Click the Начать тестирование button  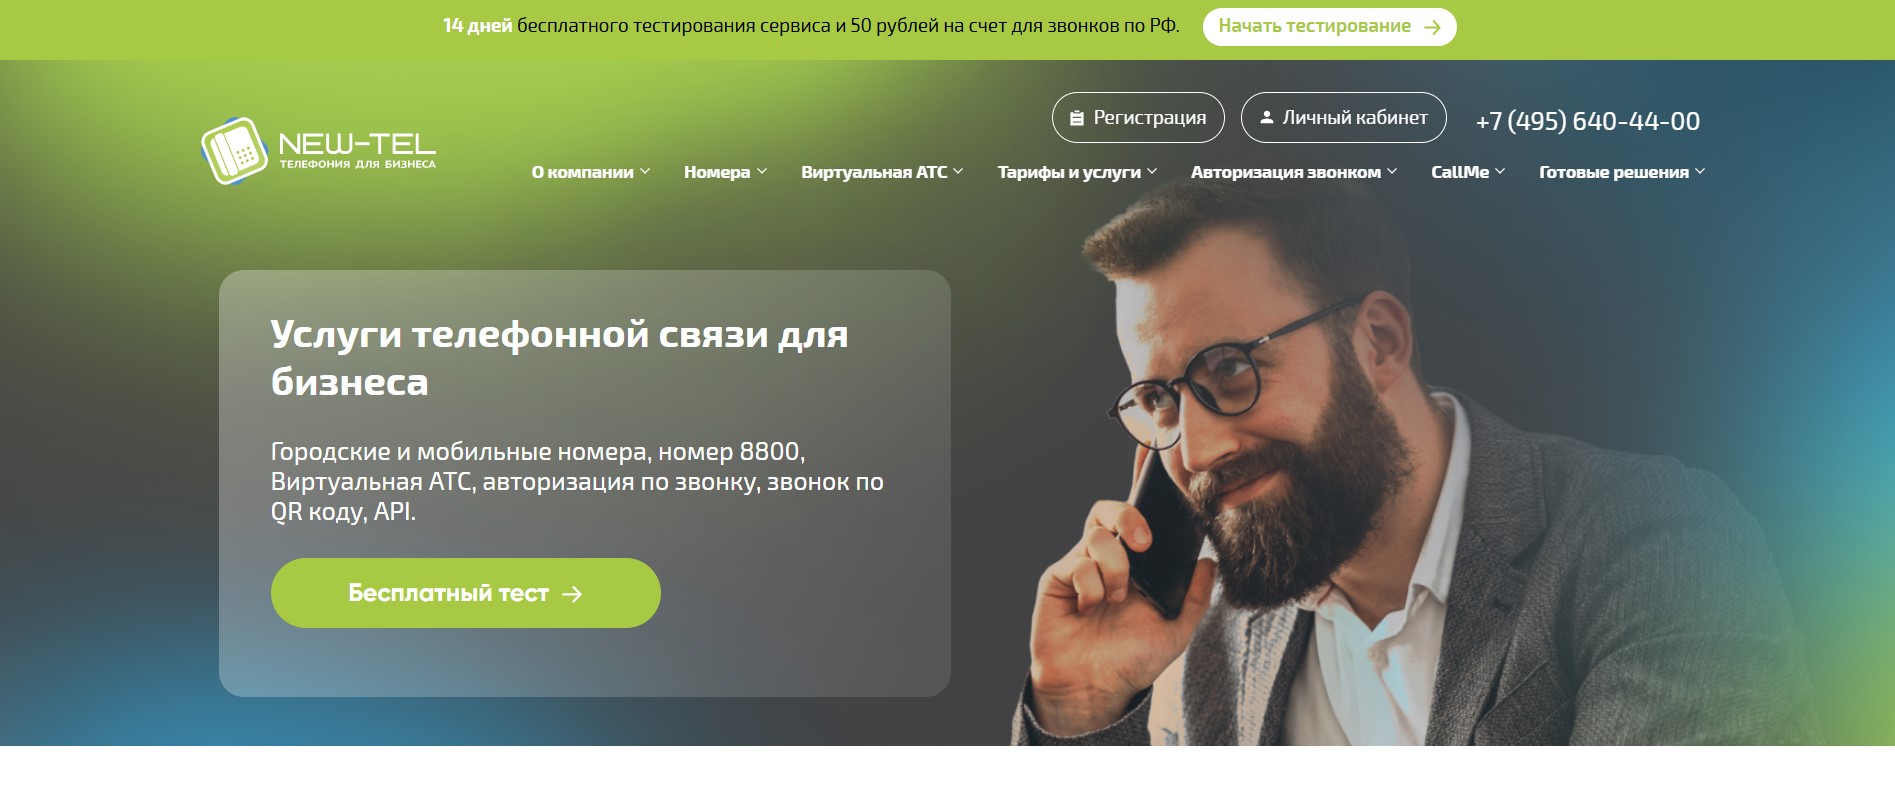tap(1329, 27)
